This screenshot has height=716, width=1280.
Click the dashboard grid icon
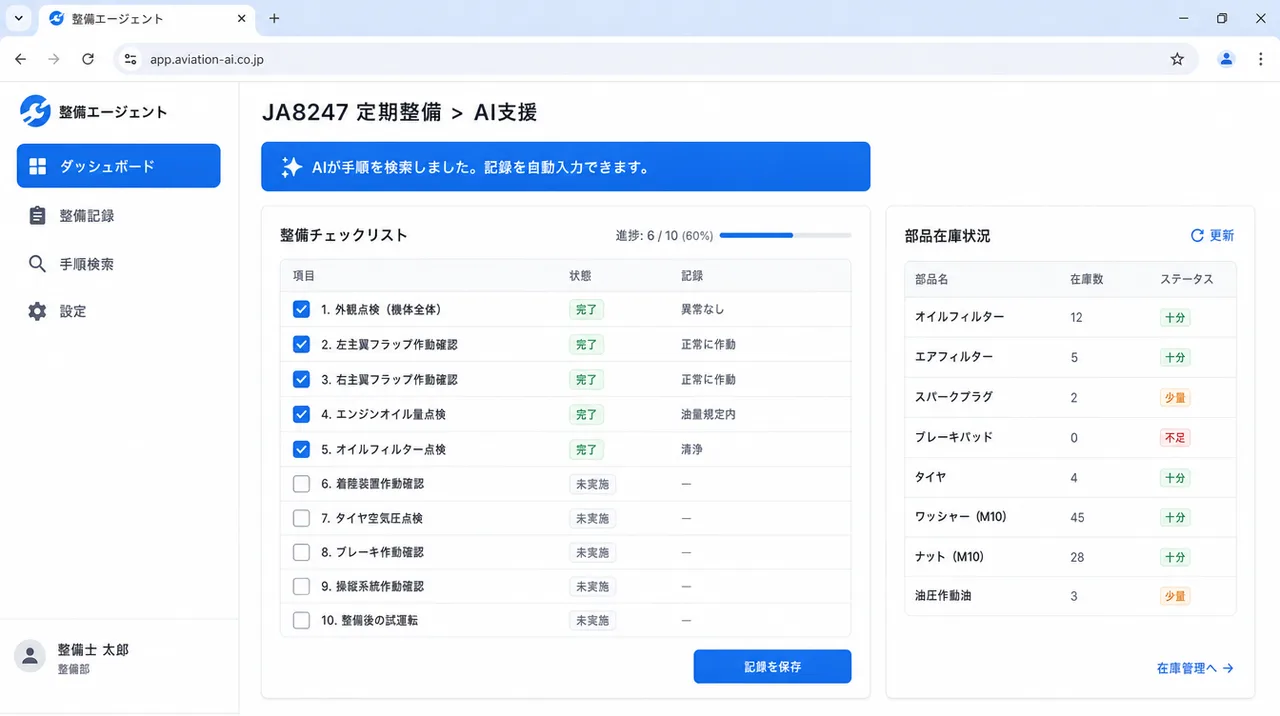point(38,166)
